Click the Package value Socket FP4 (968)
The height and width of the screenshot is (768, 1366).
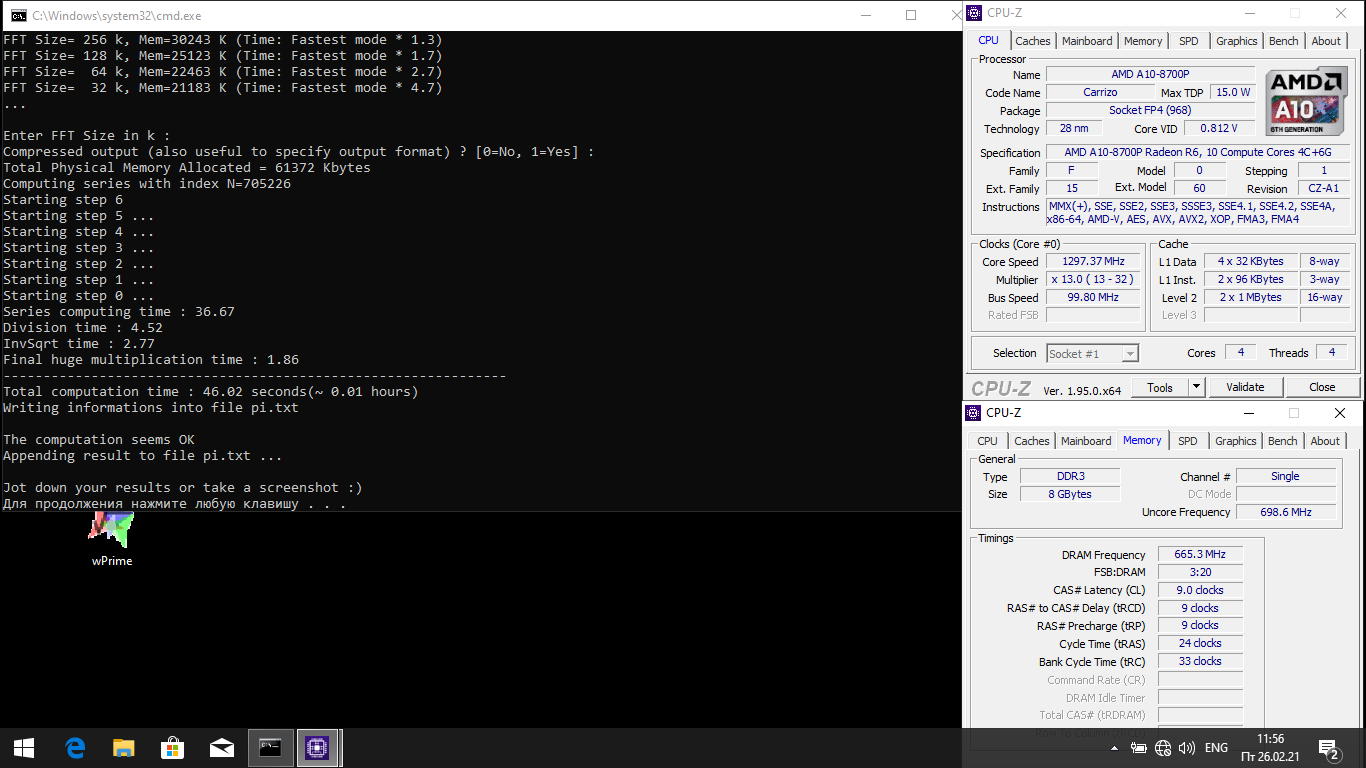pos(1150,110)
